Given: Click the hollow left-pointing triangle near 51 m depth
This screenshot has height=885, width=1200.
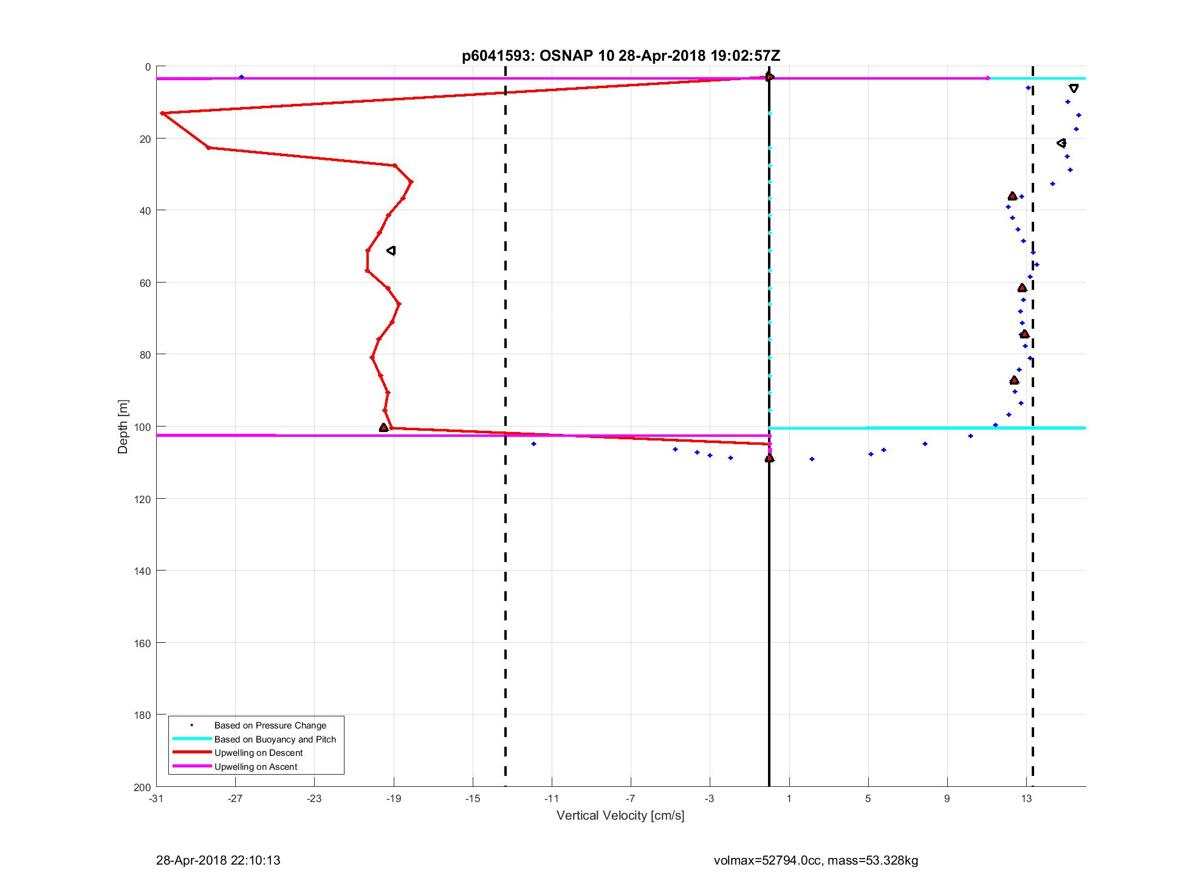Looking at the screenshot, I should click(391, 250).
